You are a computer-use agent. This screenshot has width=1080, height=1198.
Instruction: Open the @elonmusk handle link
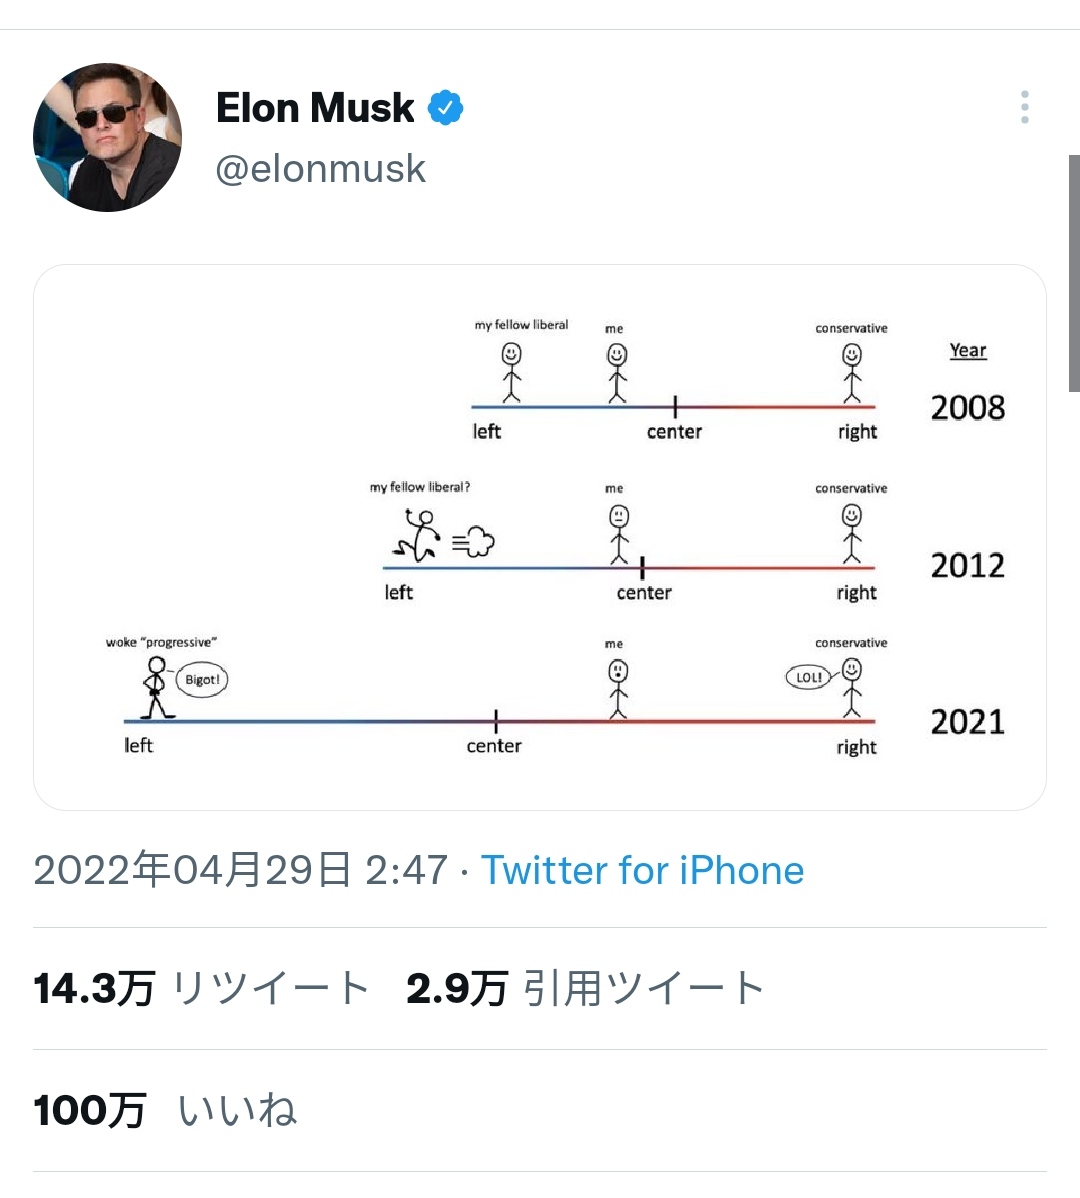point(321,169)
